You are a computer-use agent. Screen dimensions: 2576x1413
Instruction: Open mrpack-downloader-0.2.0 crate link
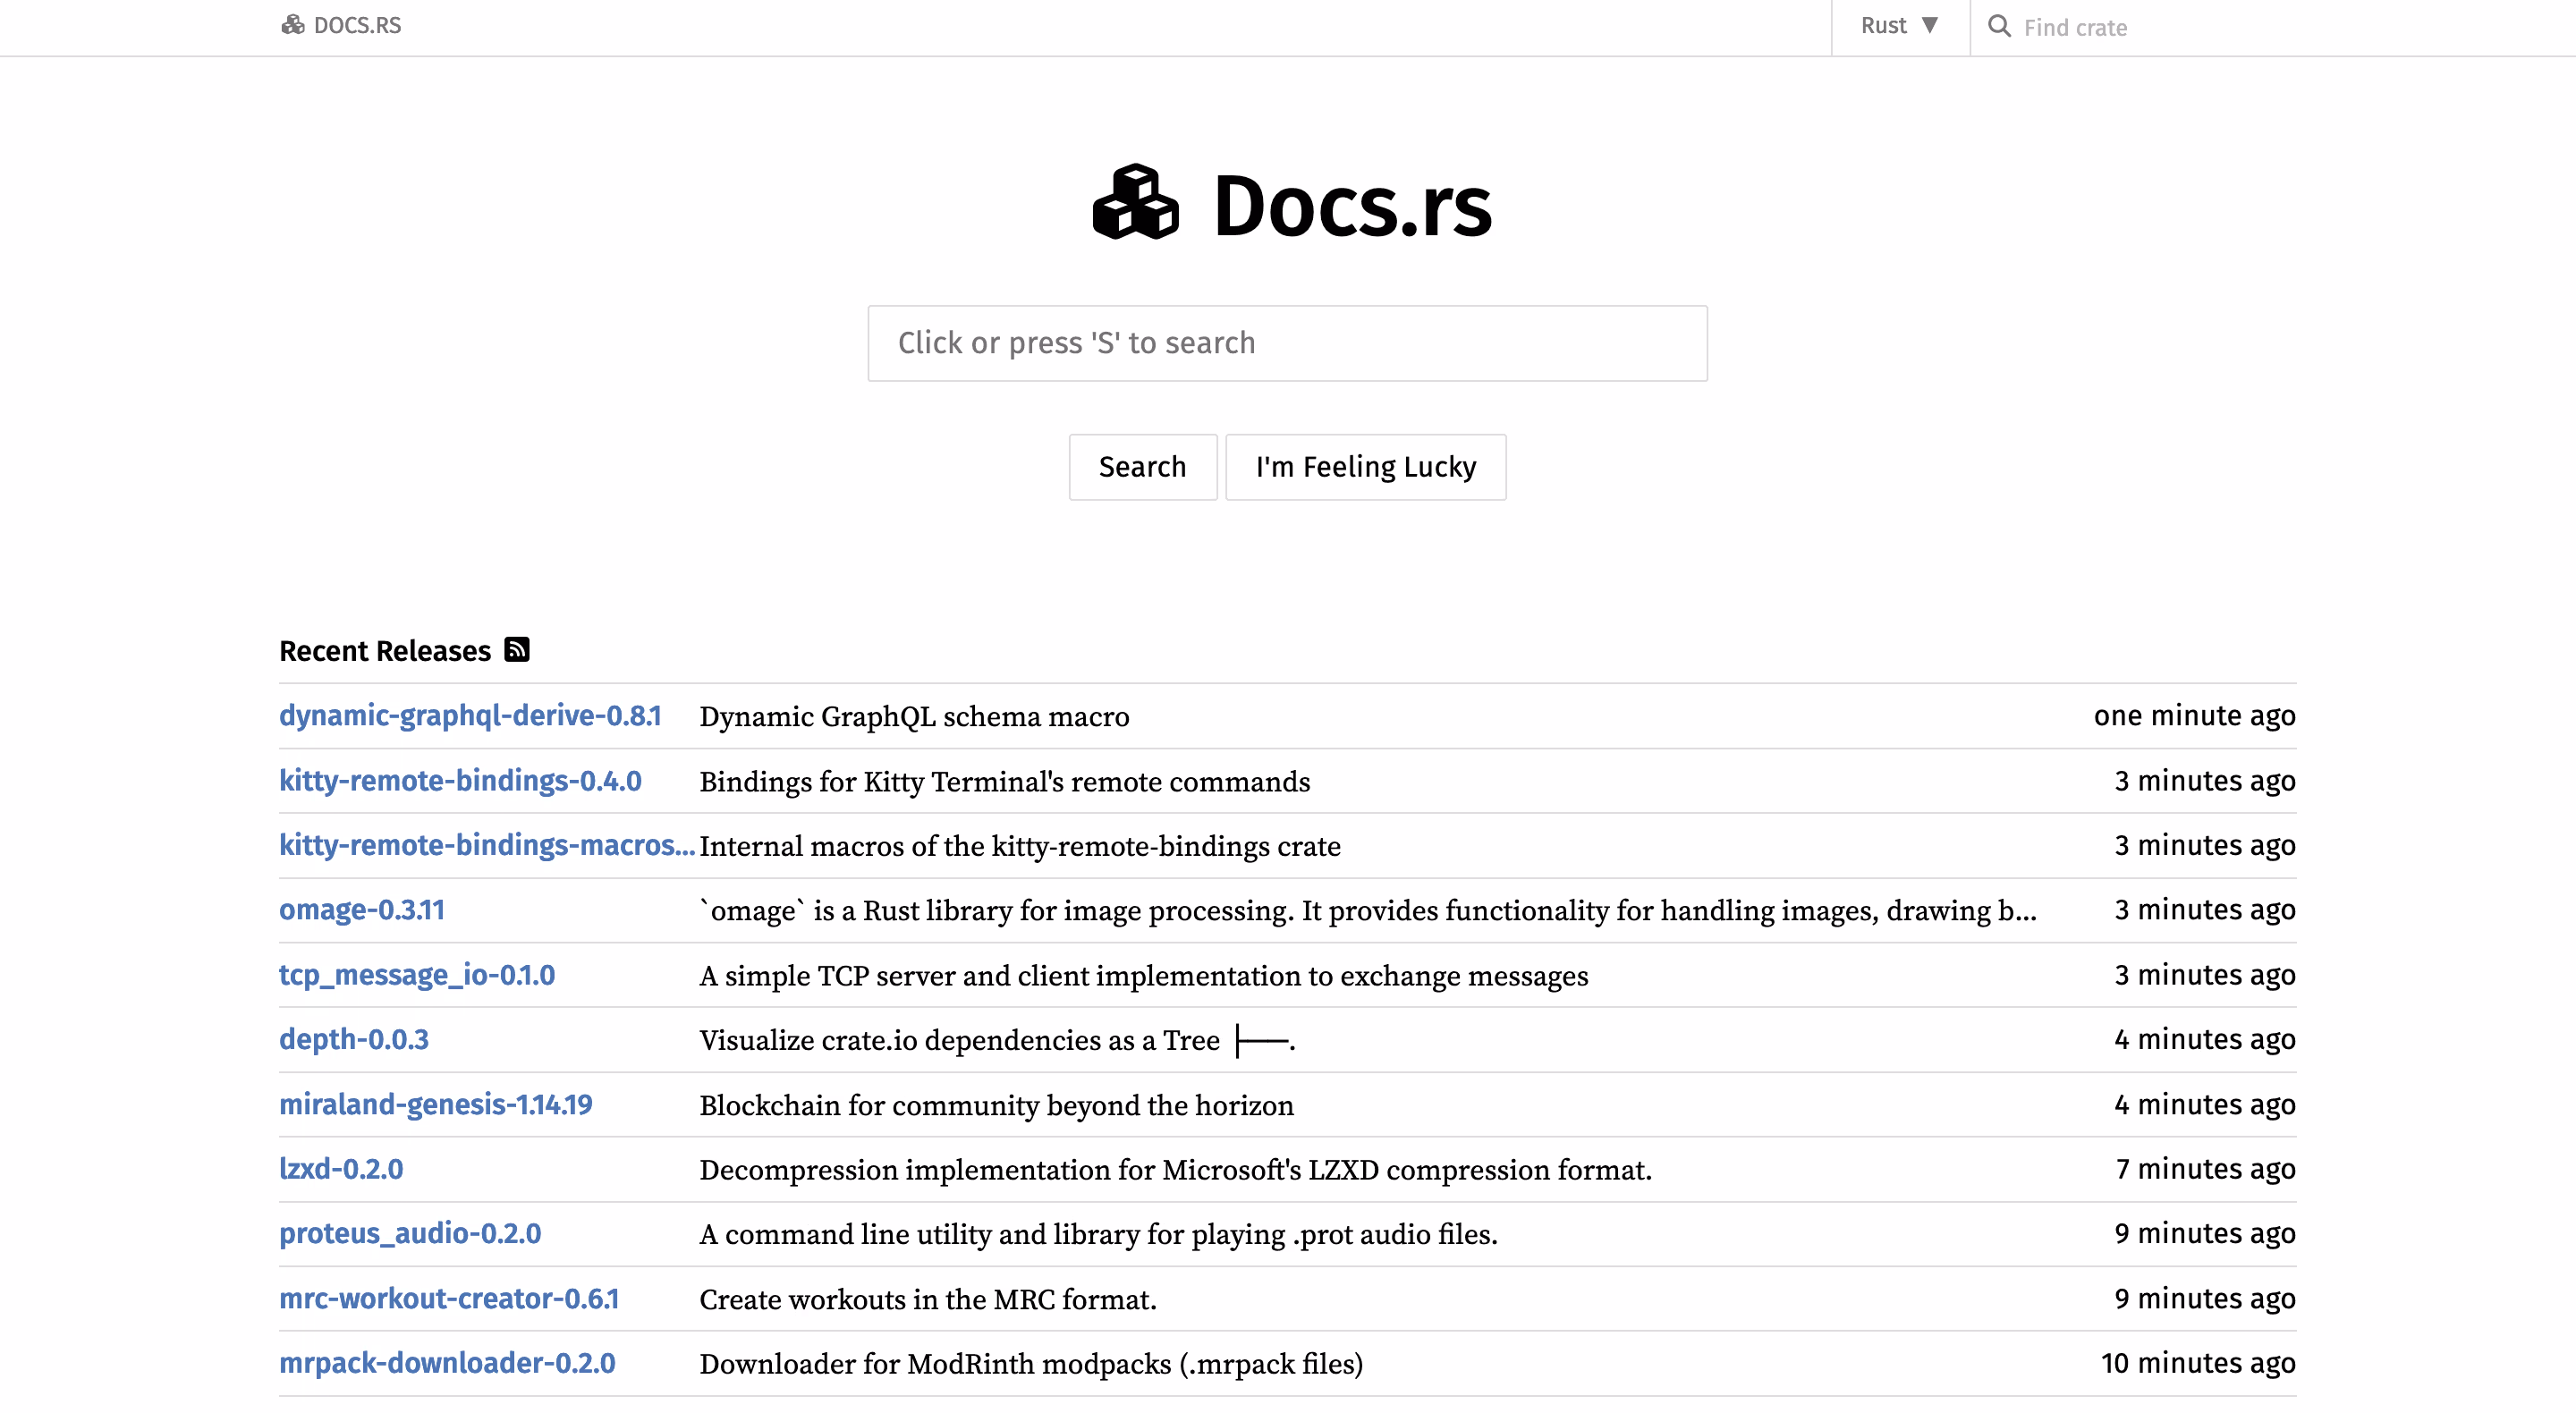click(447, 1363)
